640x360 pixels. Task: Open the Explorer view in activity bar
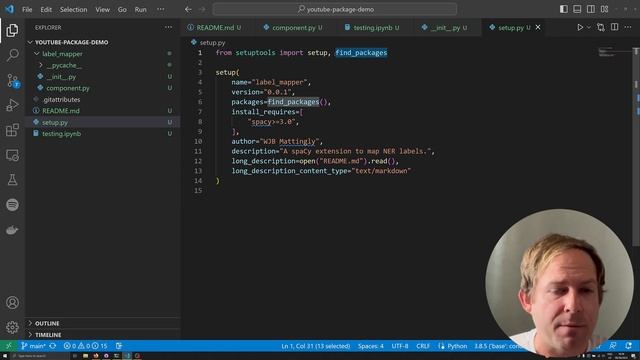[12, 30]
